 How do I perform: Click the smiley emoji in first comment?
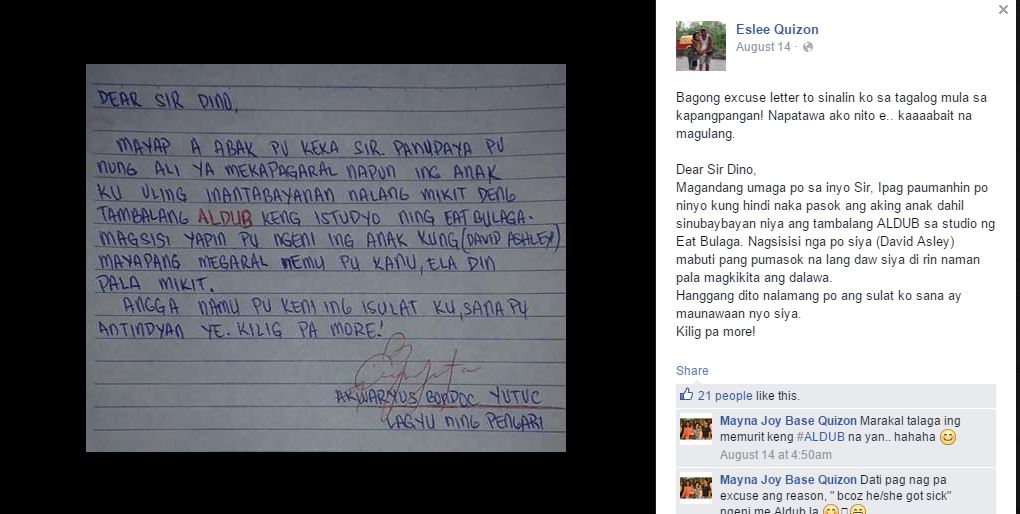click(948, 437)
